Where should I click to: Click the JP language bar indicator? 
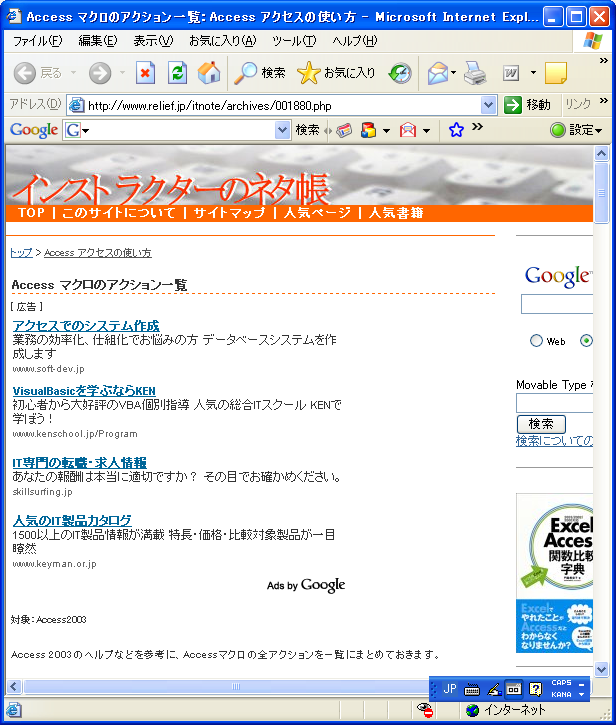click(450, 689)
